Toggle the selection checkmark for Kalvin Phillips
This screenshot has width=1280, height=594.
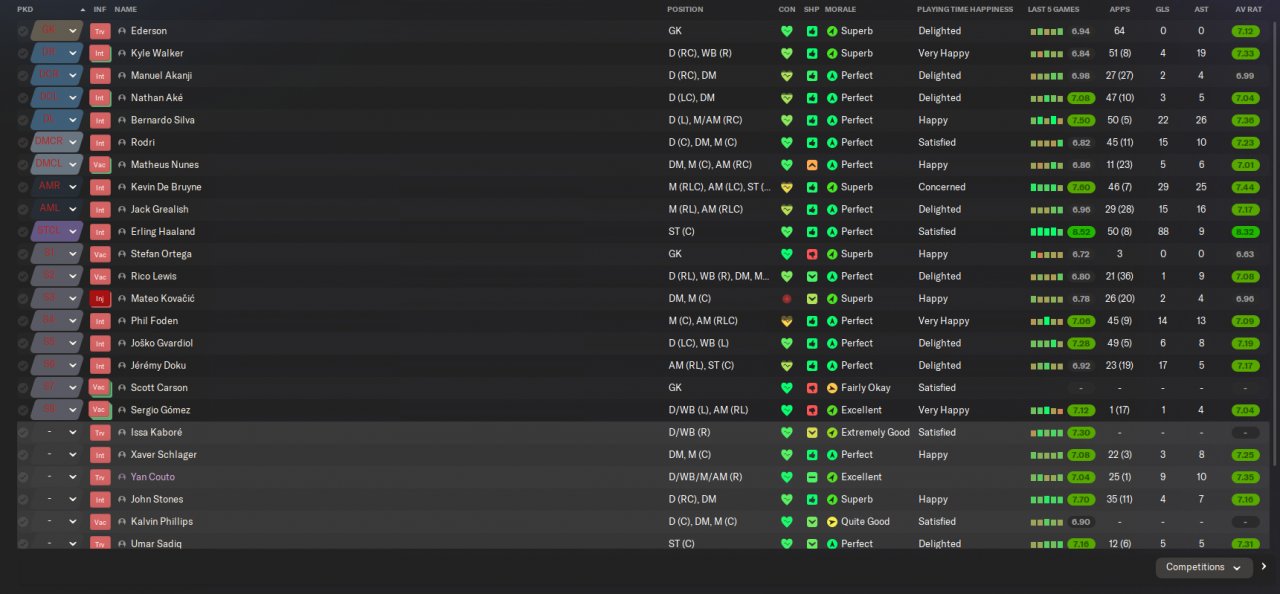click(23, 522)
